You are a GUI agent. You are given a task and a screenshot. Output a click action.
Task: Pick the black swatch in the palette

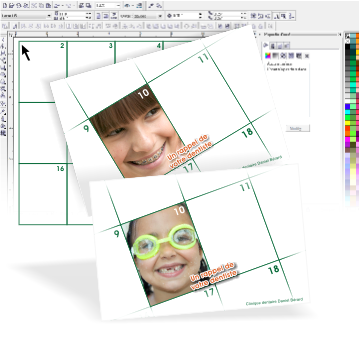coord(348,47)
